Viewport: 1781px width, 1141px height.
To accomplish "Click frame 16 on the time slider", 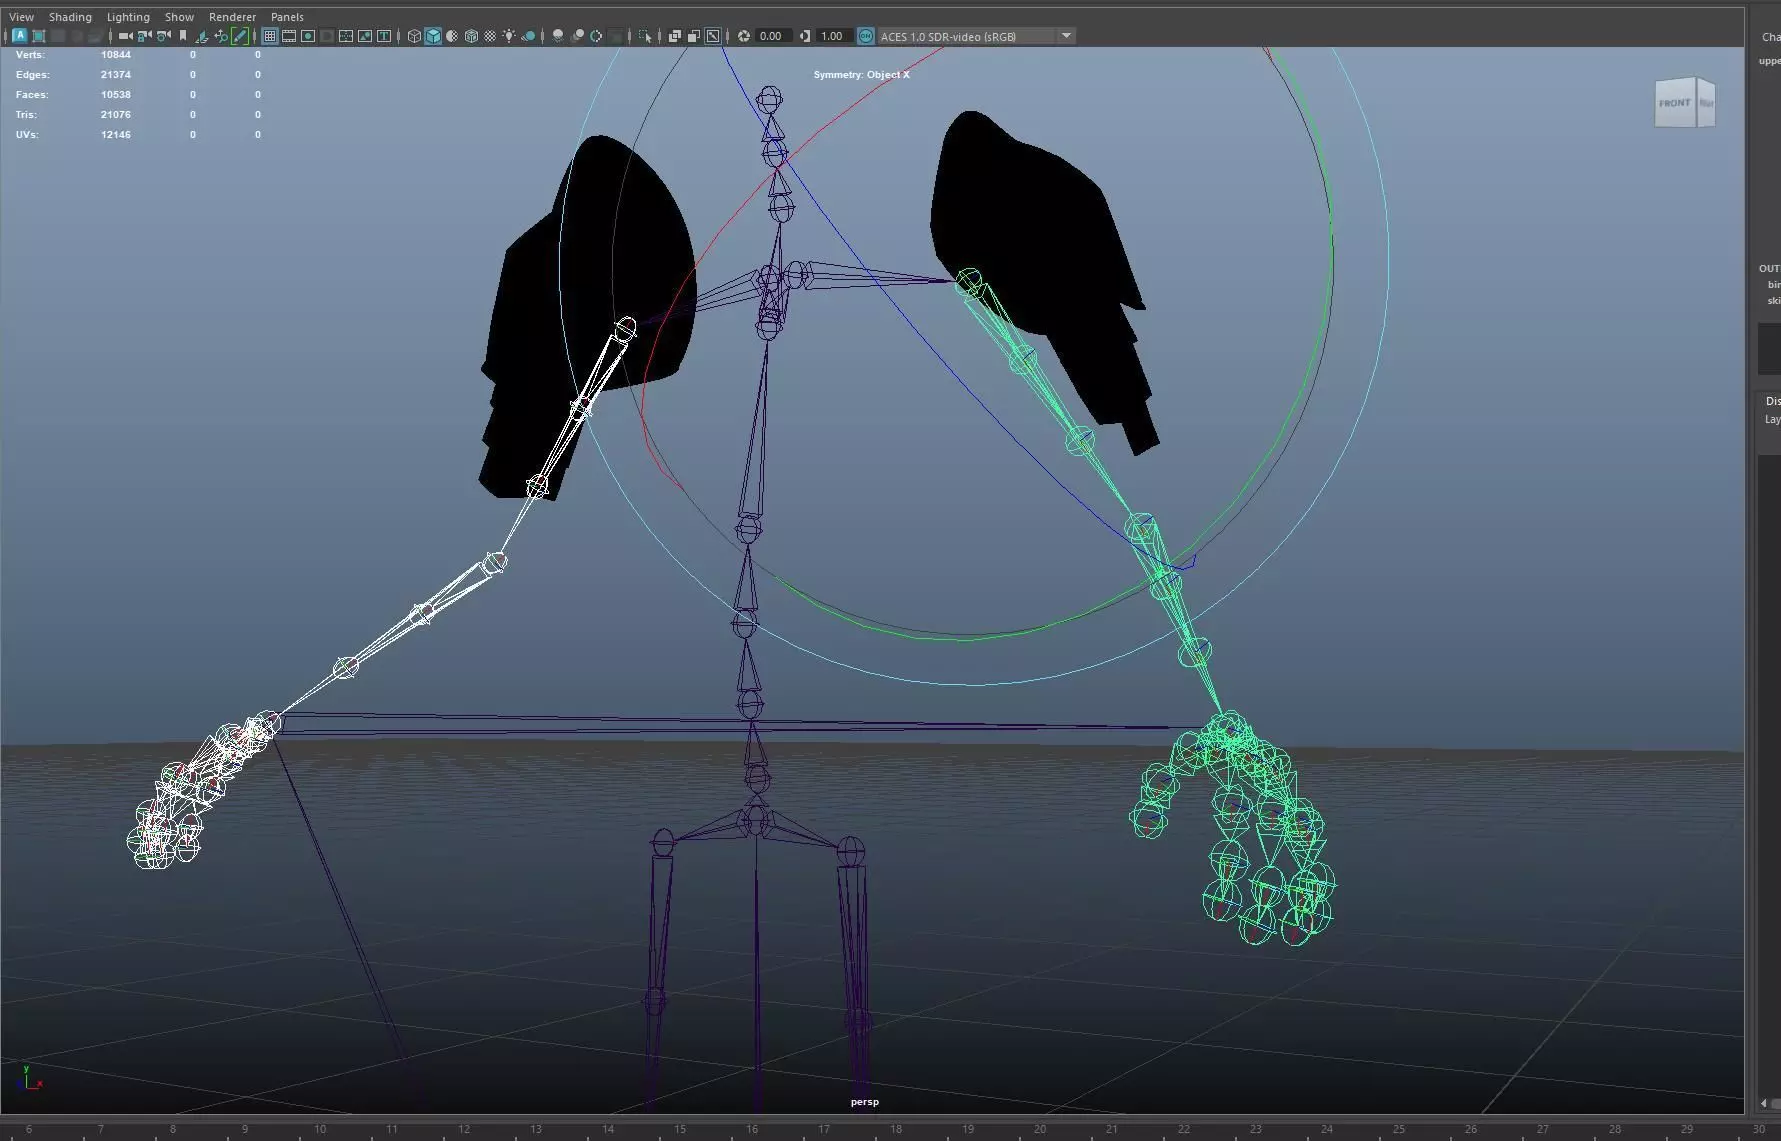I will click(752, 1129).
